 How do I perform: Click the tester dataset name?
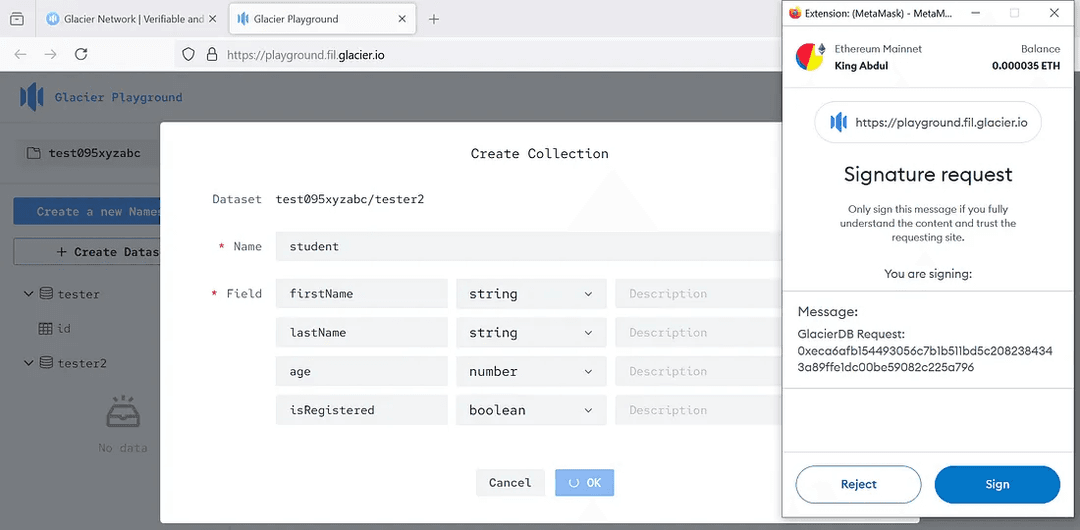click(79, 294)
